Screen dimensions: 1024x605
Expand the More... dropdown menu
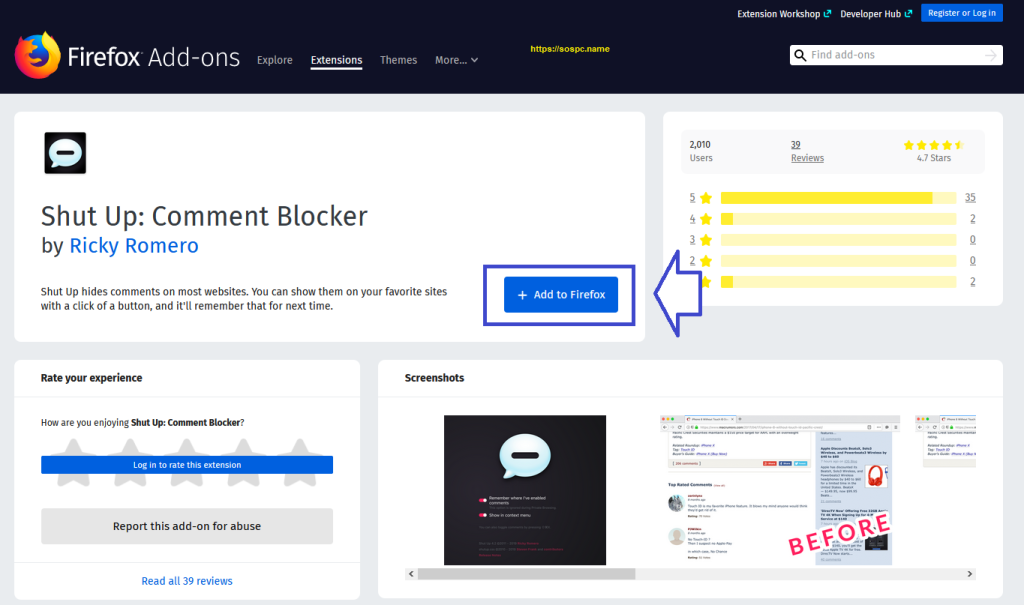pos(456,60)
